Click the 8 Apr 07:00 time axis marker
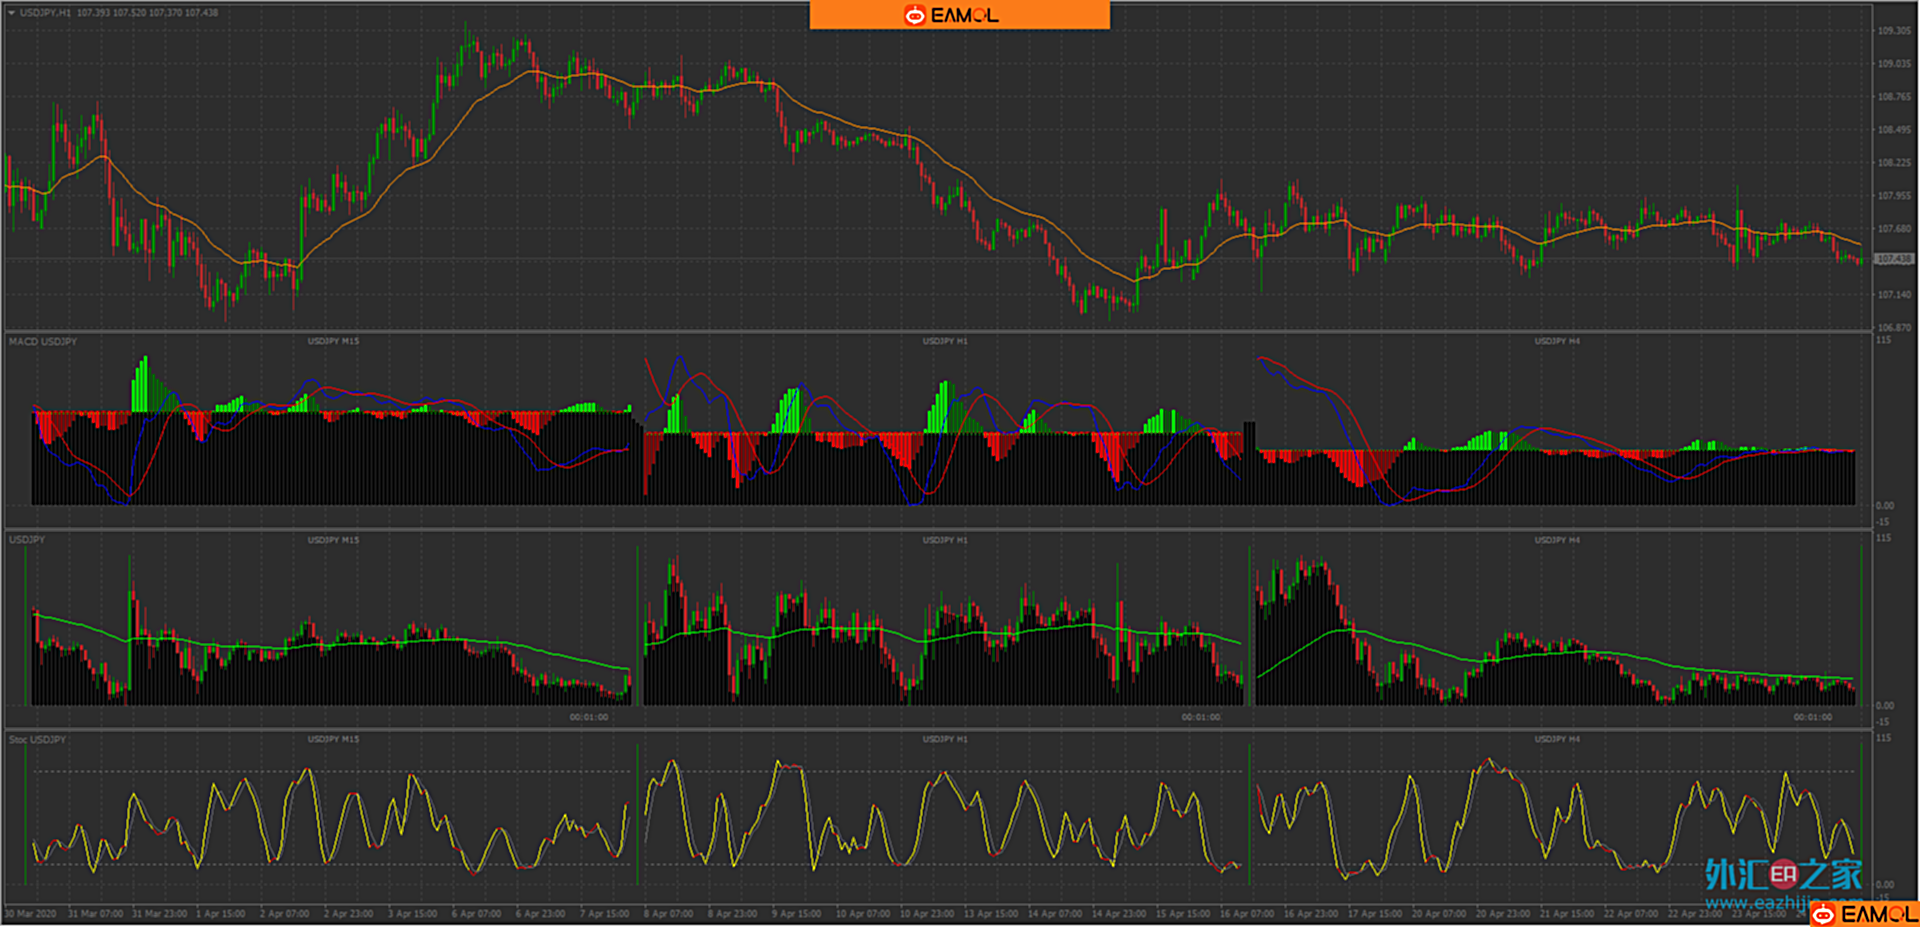Image resolution: width=1920 pixels, height=927 pixels. click(x=668, y=914)
